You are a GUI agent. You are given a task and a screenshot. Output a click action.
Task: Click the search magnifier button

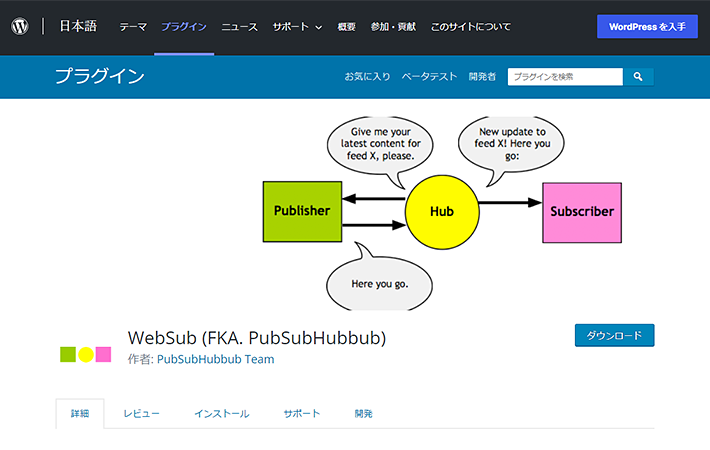coord(638,77)
